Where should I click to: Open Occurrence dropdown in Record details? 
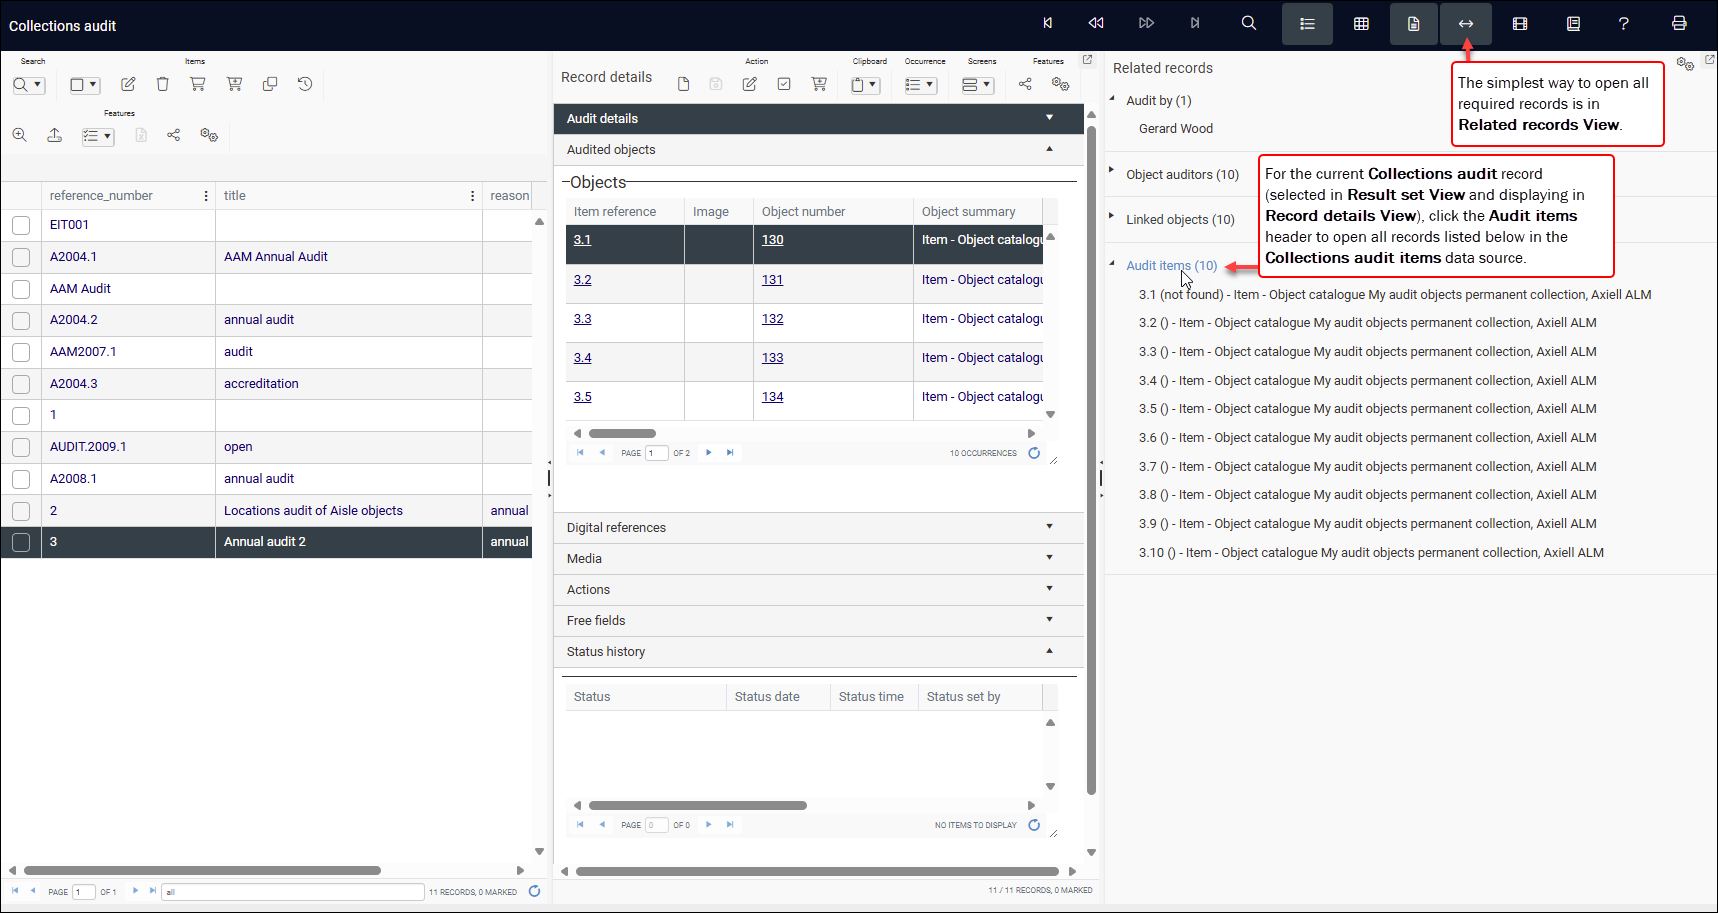(x=920, y=85)
